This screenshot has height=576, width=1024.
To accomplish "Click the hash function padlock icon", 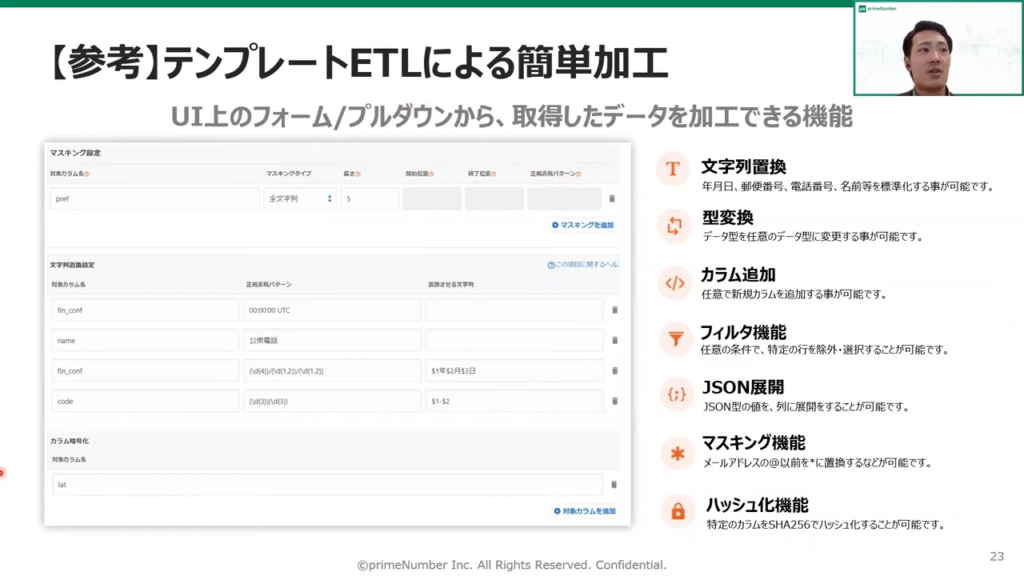I will tap(677, 511).
